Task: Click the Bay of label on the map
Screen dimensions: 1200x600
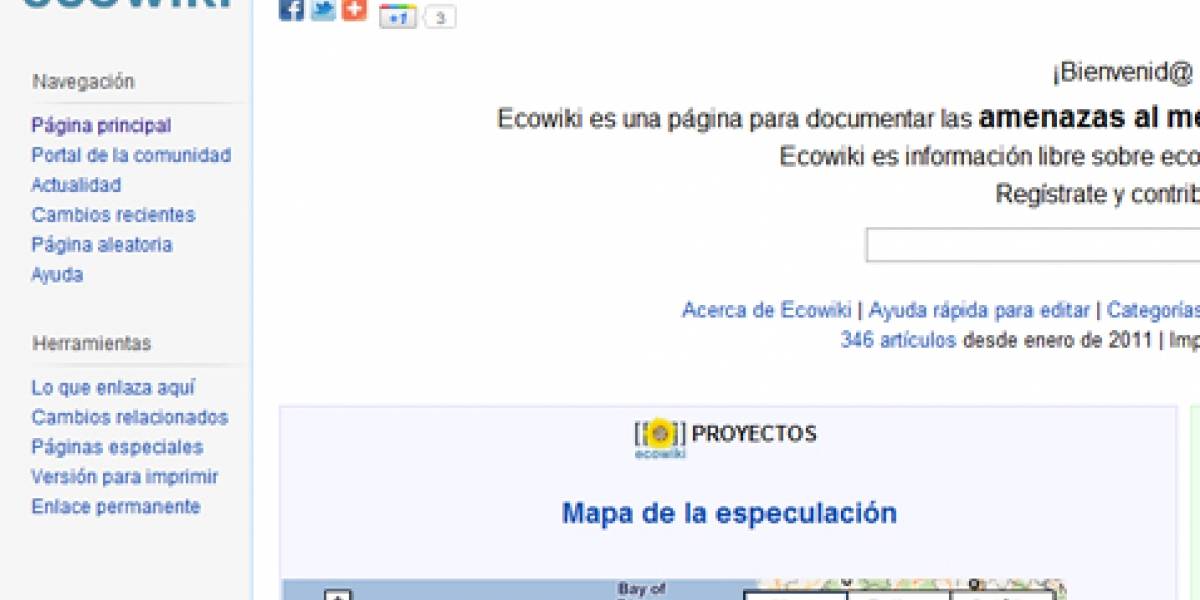Action: (642, 589)
